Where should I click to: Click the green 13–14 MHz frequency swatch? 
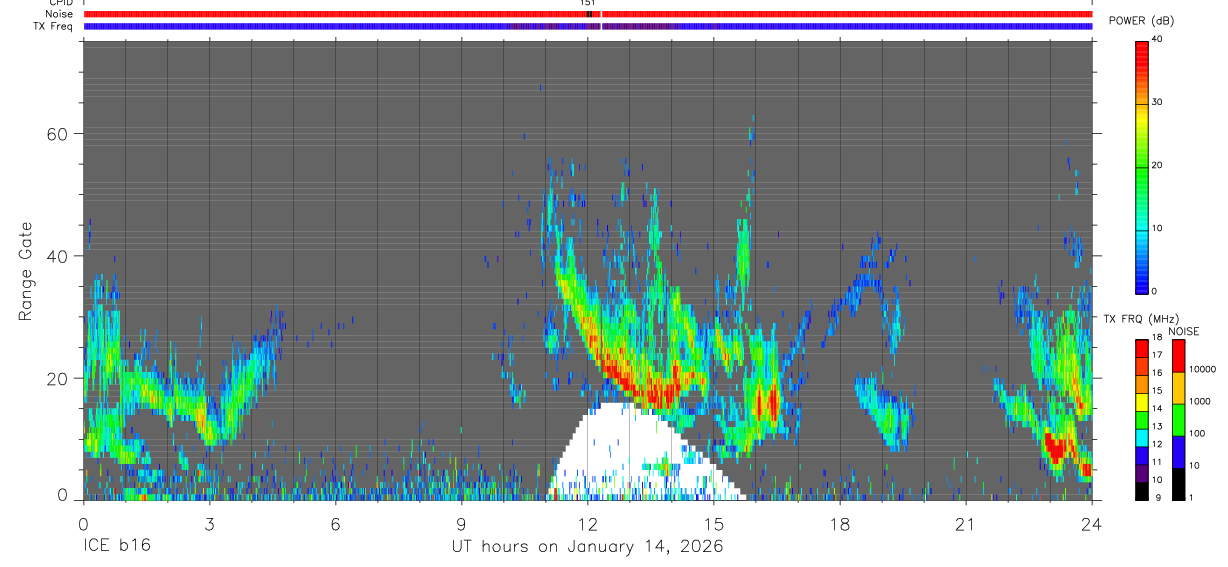(x=1142, y=419)
